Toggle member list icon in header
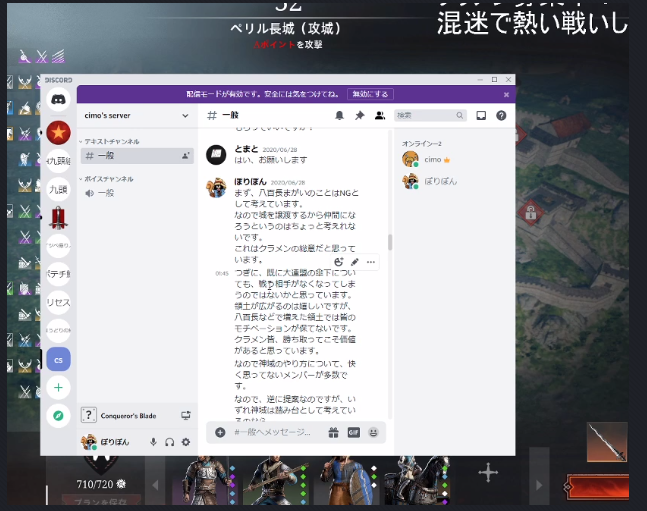The image size is (647, 511). (380, 116)
